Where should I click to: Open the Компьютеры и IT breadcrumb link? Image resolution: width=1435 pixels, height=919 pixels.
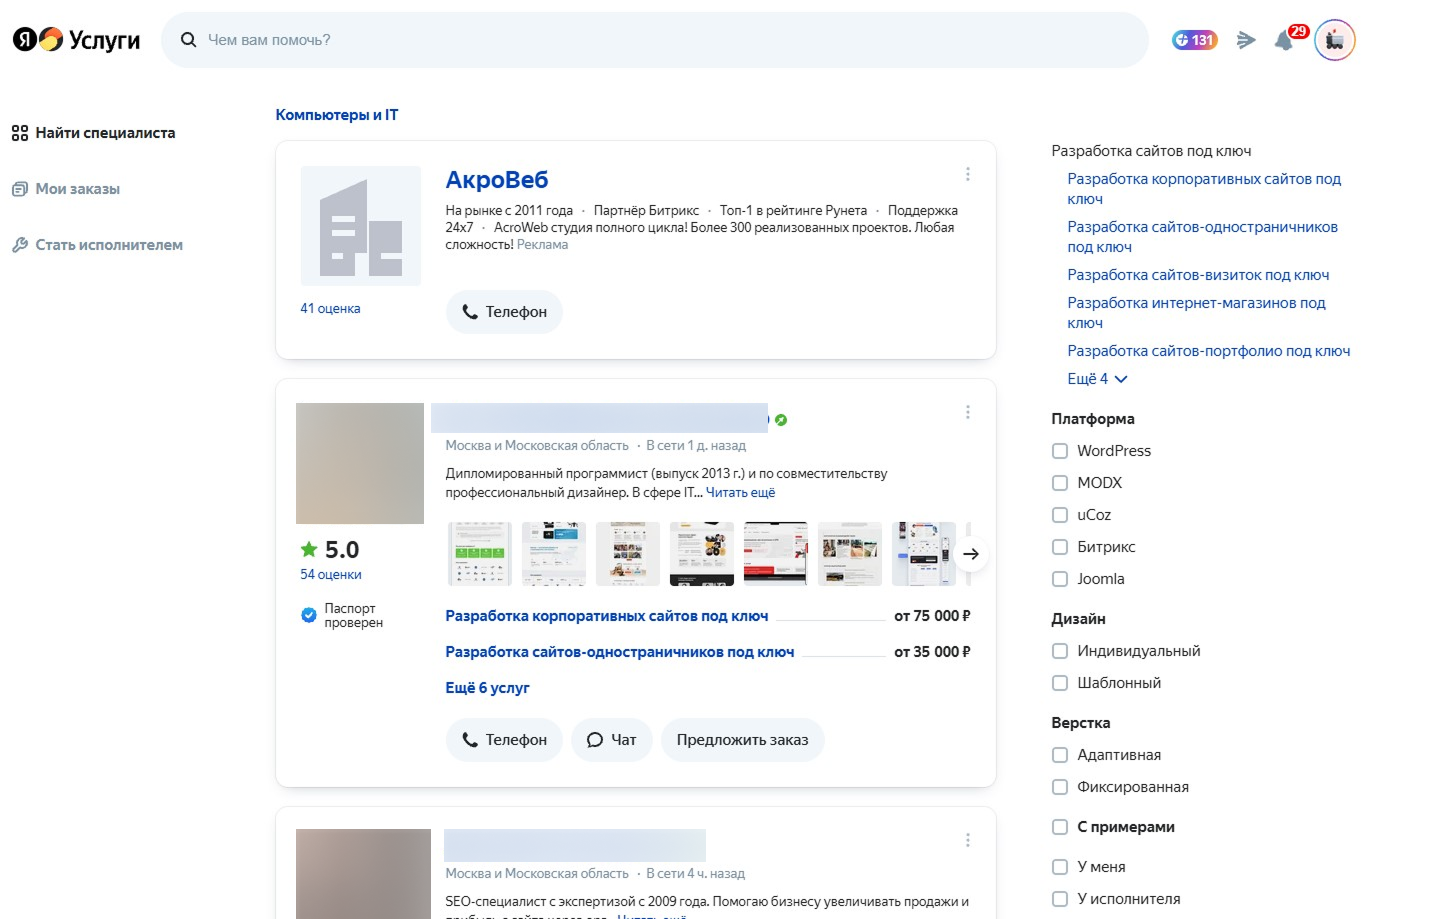point(336,115)
